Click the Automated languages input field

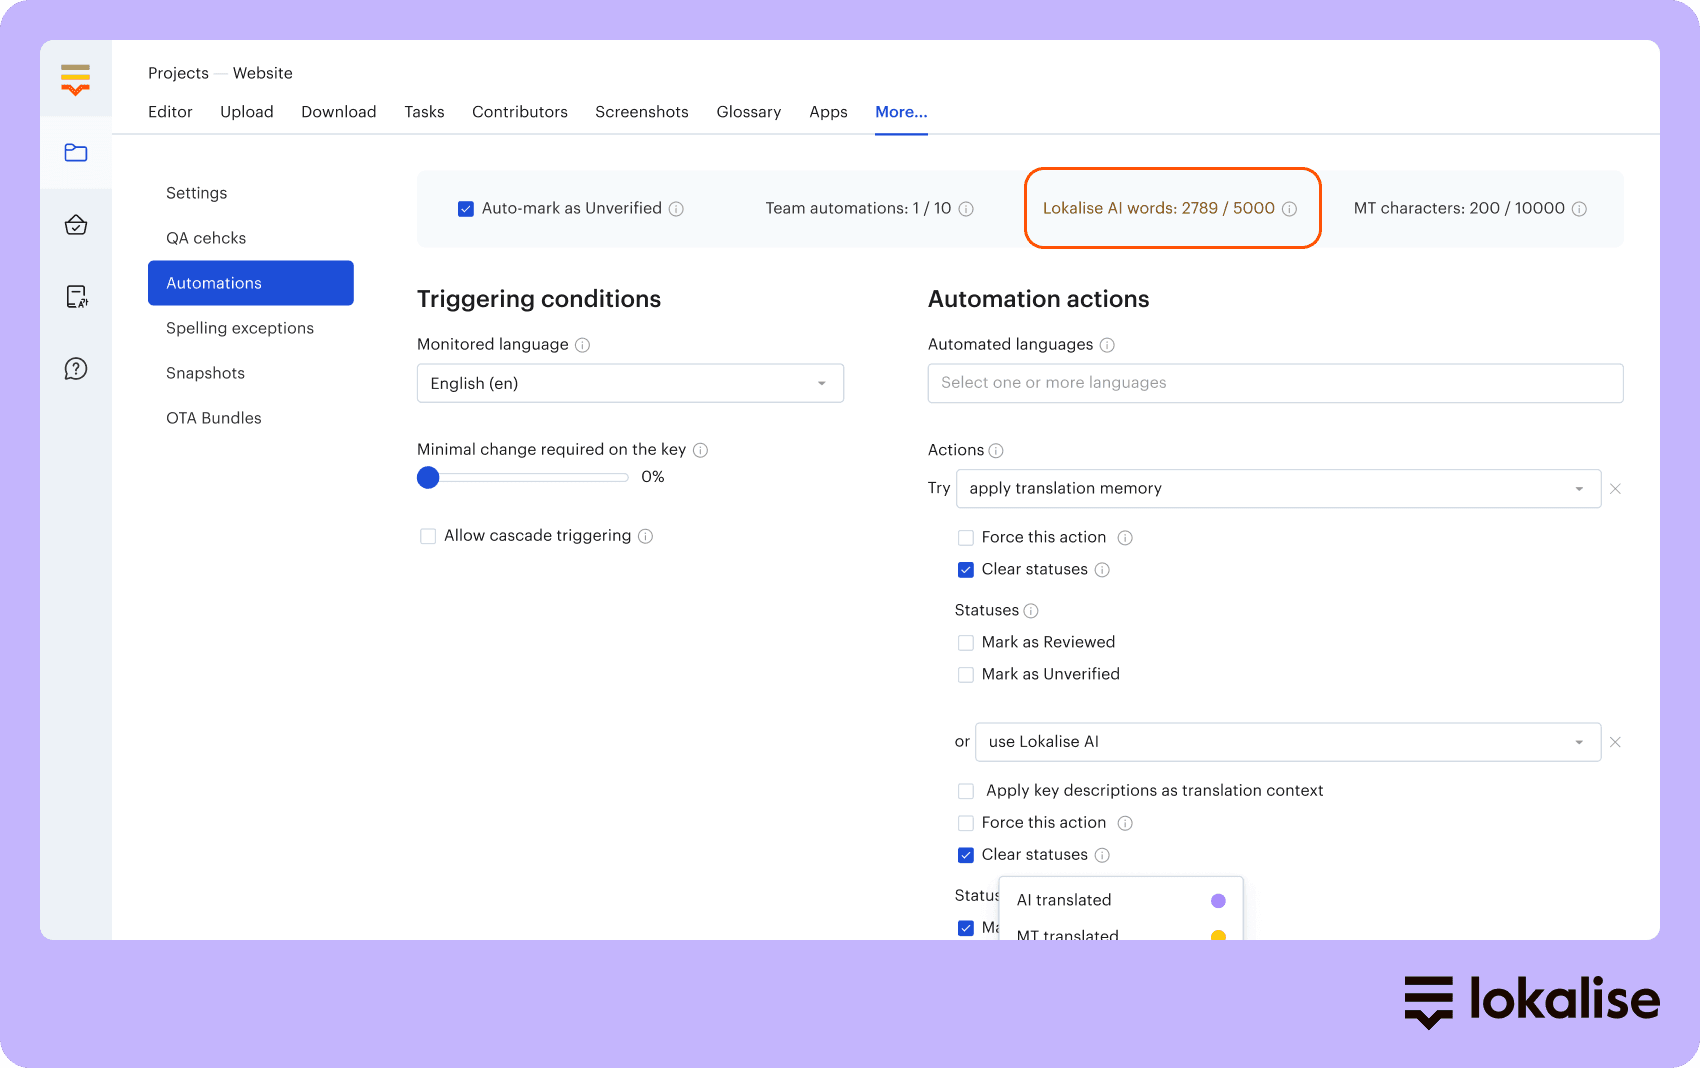tap(1275, 383)
